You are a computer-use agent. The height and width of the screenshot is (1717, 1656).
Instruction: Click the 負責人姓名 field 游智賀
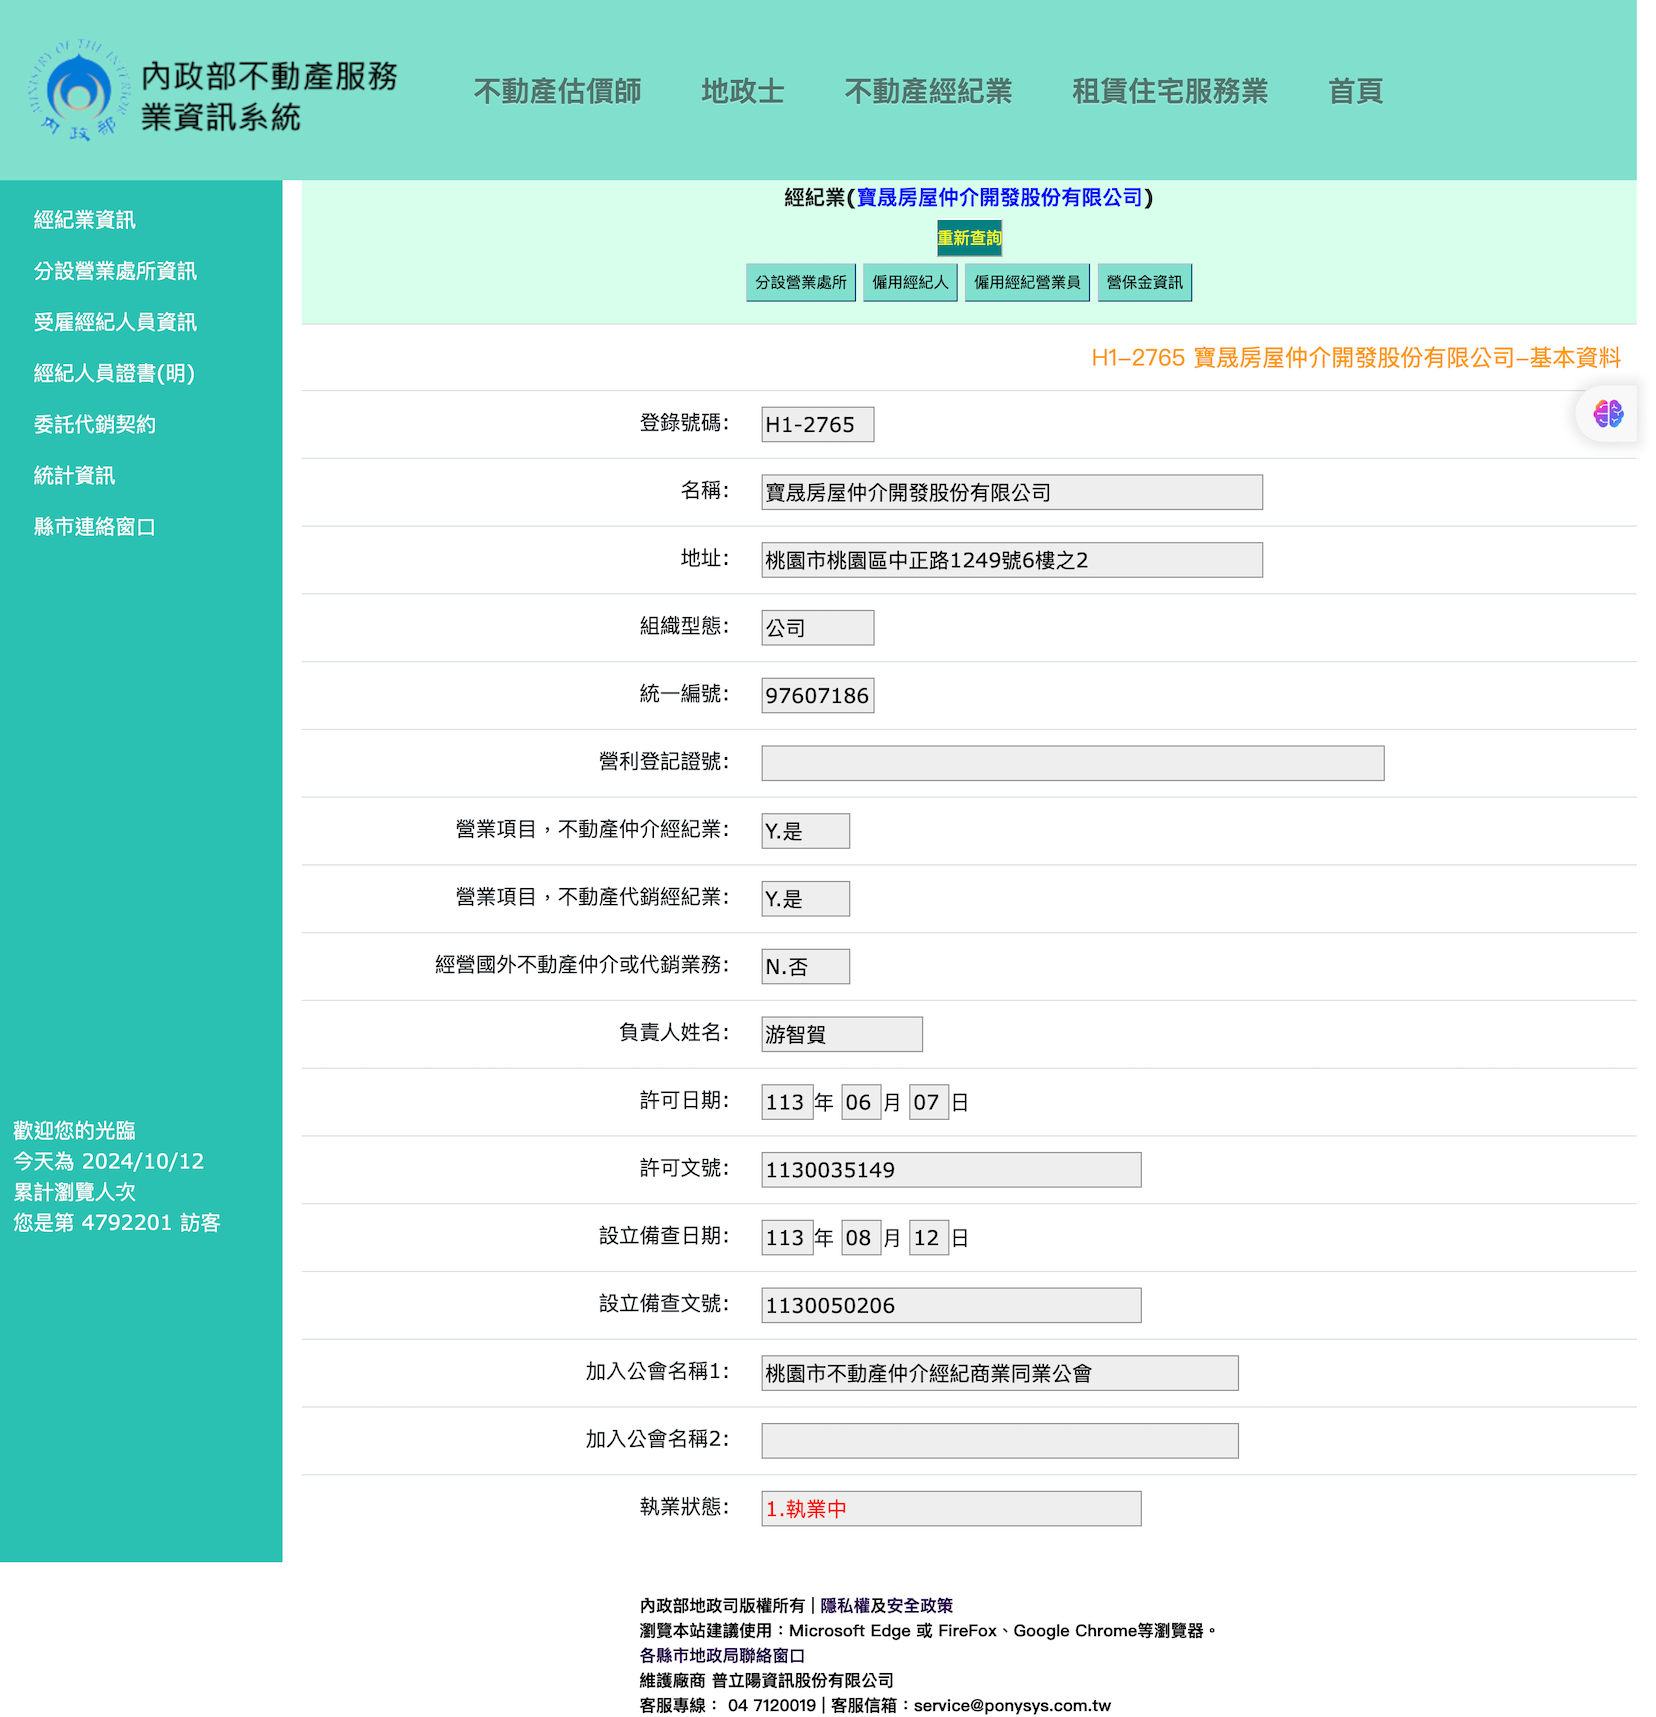pyautogui.click(x=841, y=1034)
